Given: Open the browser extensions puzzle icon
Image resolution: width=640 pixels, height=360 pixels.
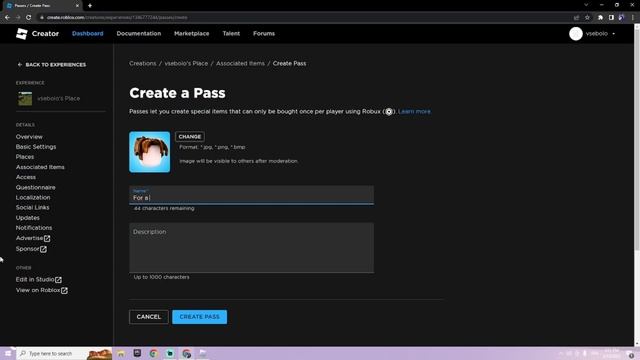Looking at the screenshot, I should click(x=600, y=18).
